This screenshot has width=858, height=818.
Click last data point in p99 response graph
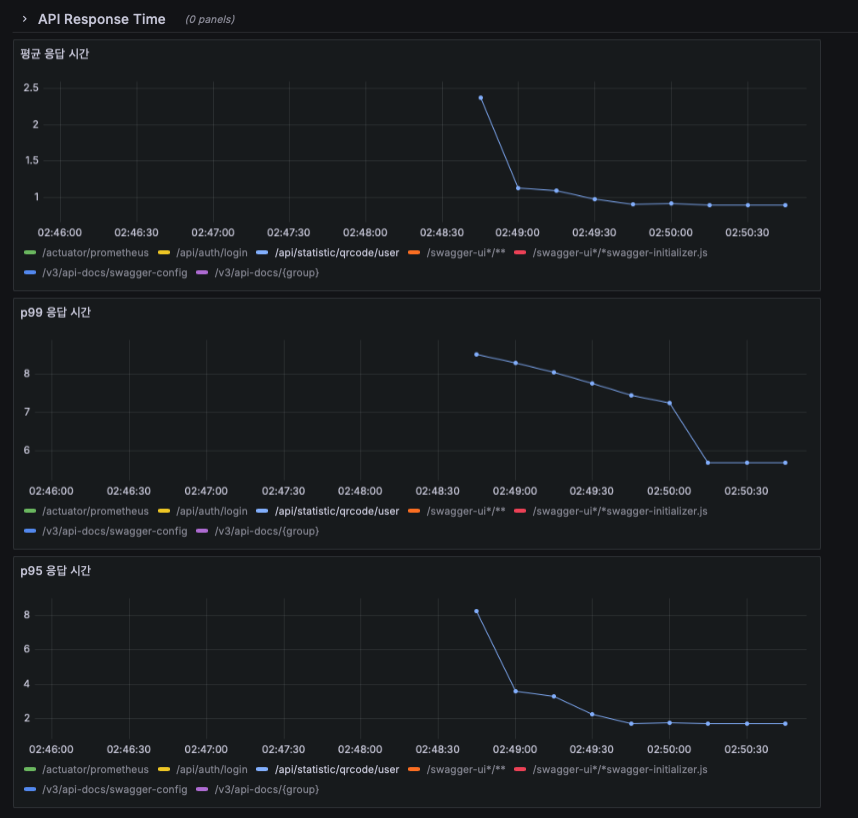click(785, 463)
